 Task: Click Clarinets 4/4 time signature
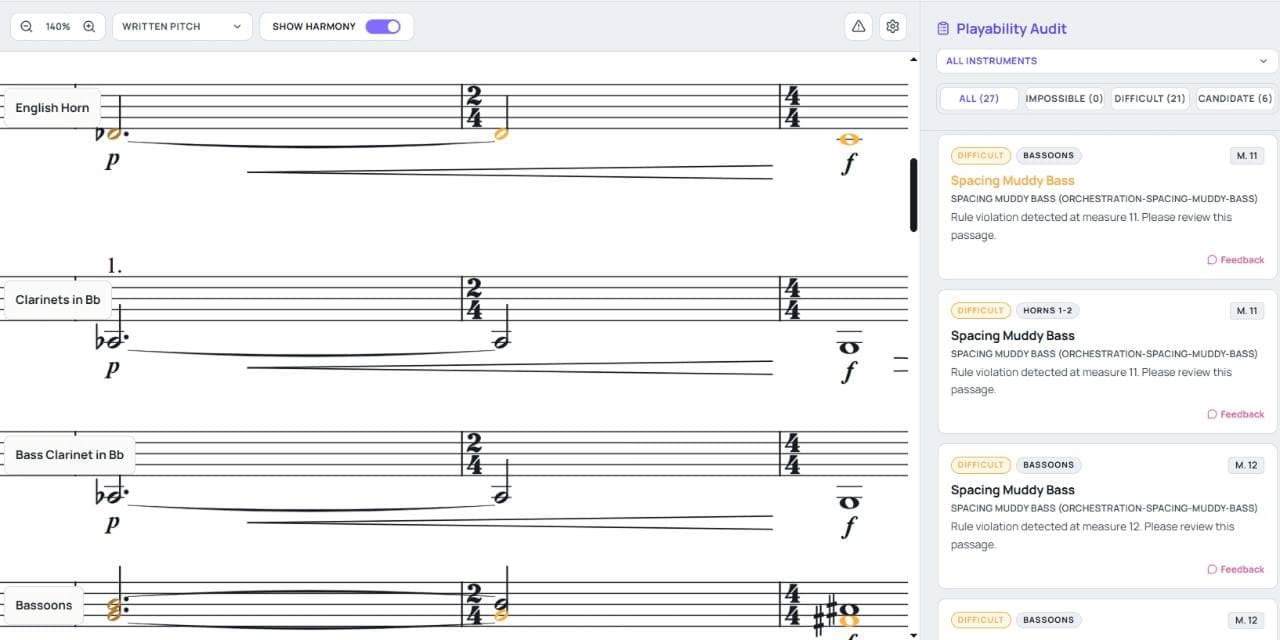pyautogui.click(x=792, y=300)
